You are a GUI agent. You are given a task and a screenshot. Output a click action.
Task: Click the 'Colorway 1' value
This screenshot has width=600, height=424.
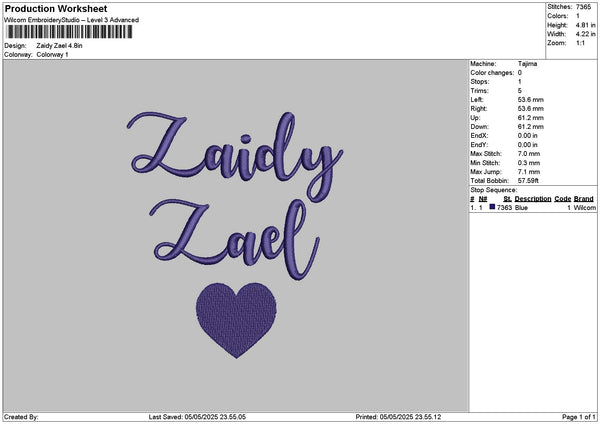click(52, 55)
